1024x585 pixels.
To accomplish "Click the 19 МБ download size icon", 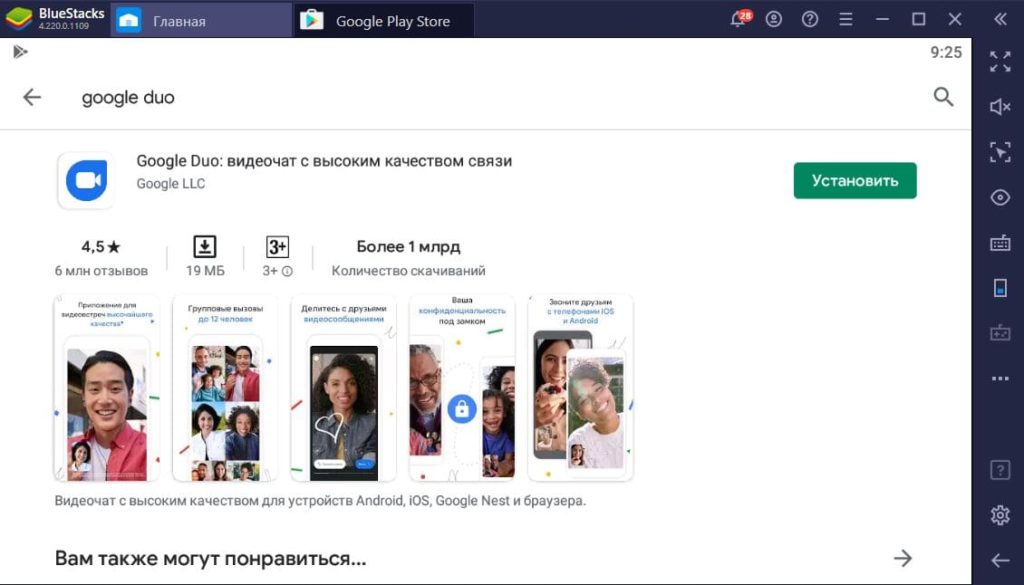I will (x=204, y=247).
